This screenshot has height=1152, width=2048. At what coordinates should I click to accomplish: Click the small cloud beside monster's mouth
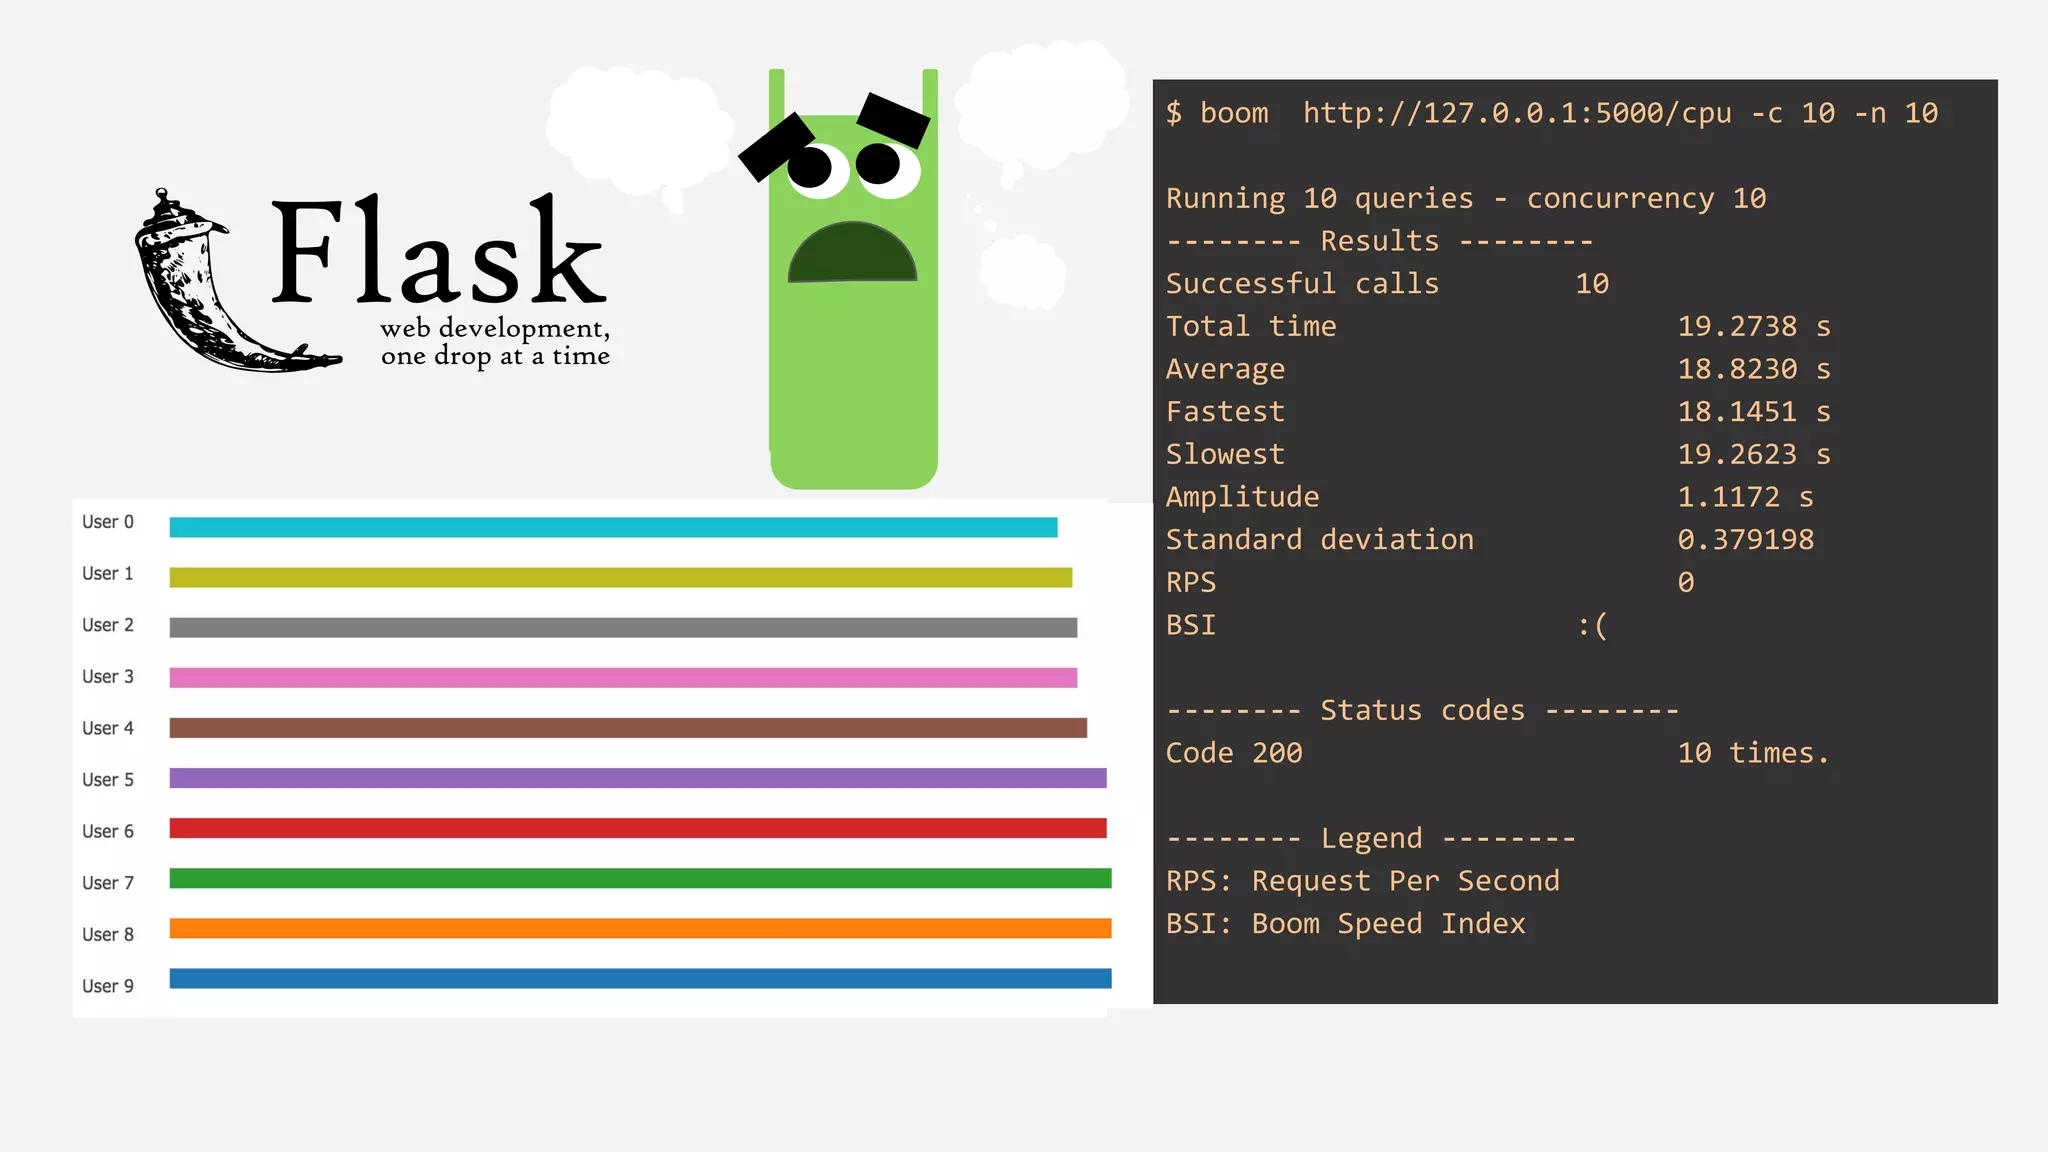[x=1022, y=272]
